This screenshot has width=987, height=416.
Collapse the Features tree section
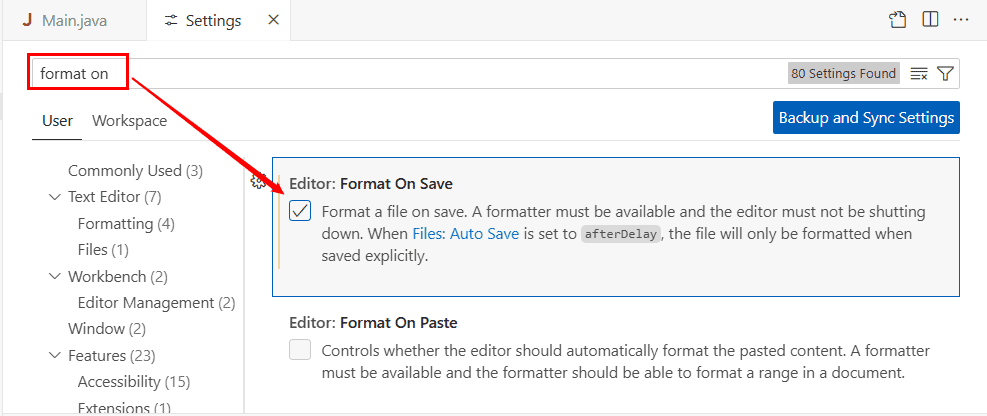54,355
